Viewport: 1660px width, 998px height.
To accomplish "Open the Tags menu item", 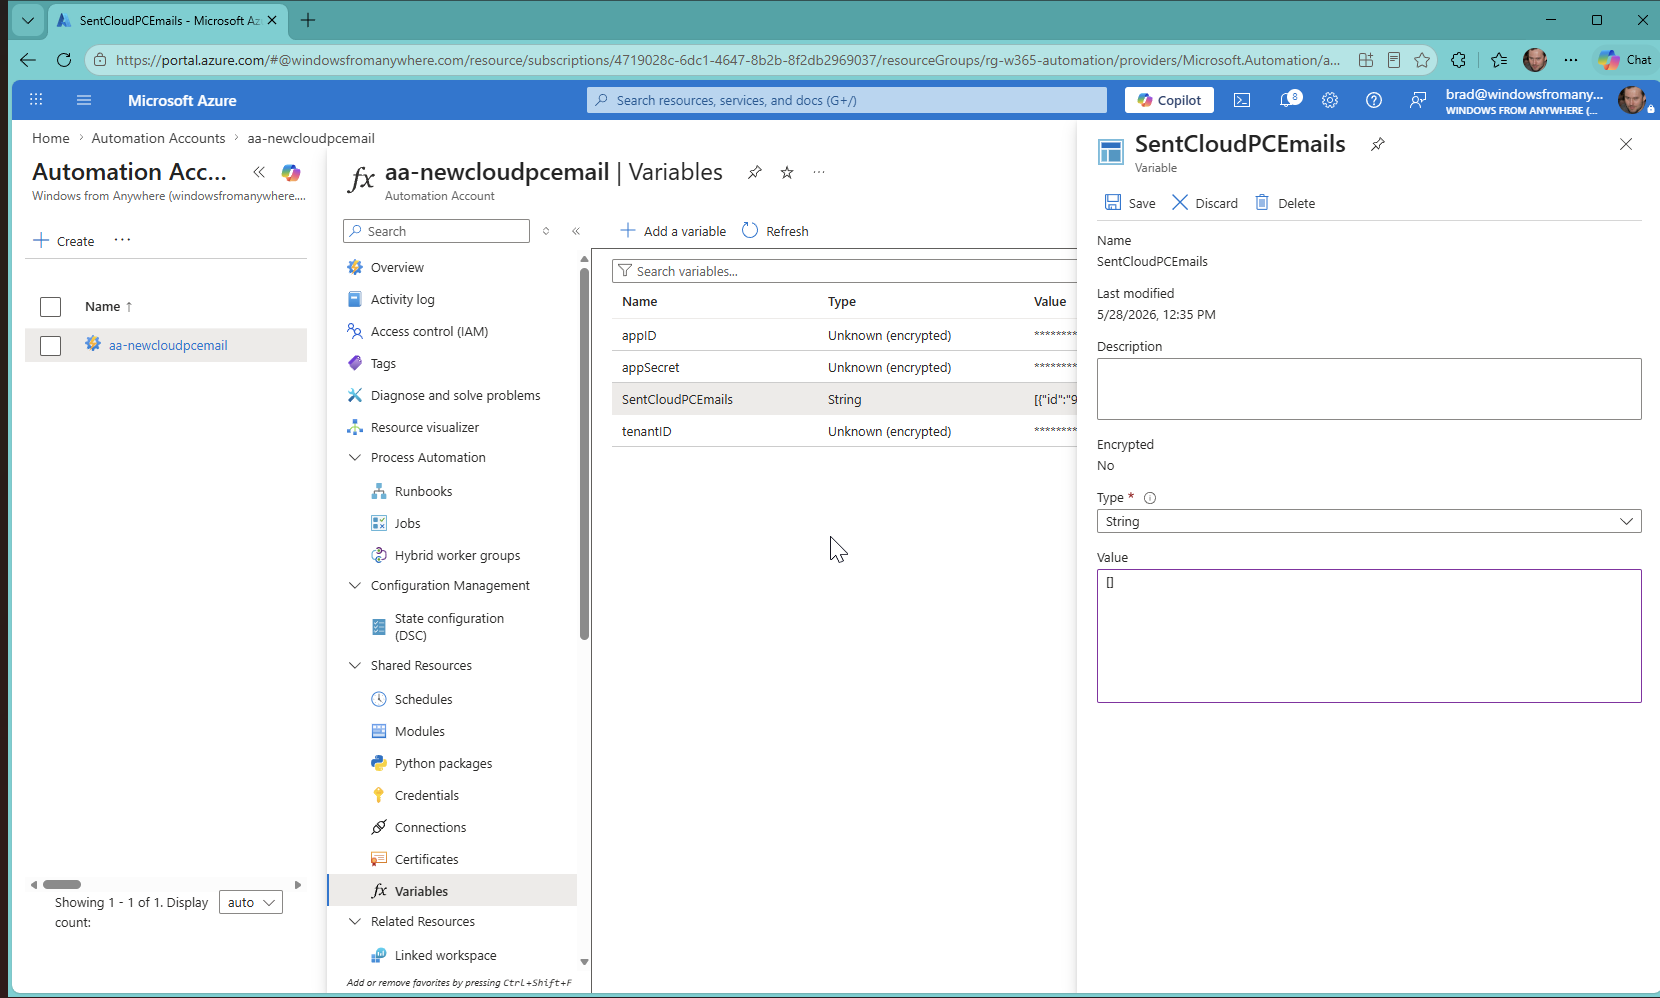I will [383, 363].
